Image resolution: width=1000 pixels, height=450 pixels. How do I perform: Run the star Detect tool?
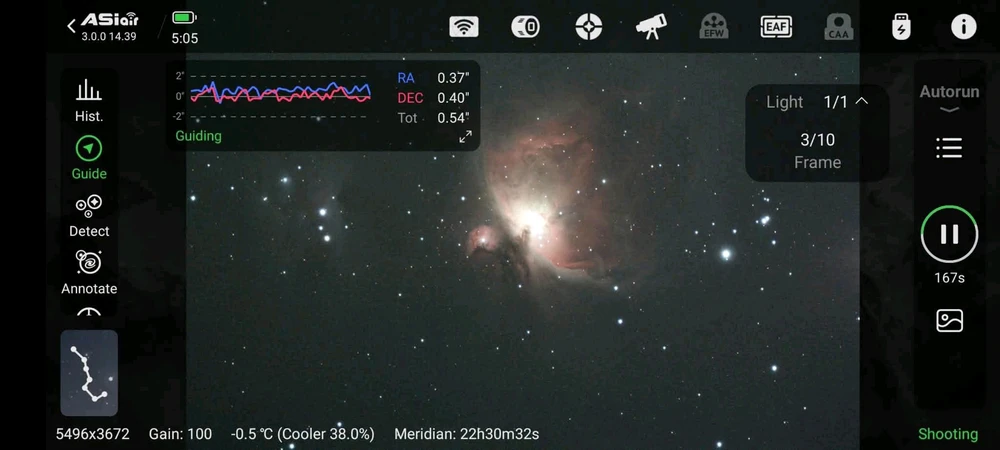point(89,216)
